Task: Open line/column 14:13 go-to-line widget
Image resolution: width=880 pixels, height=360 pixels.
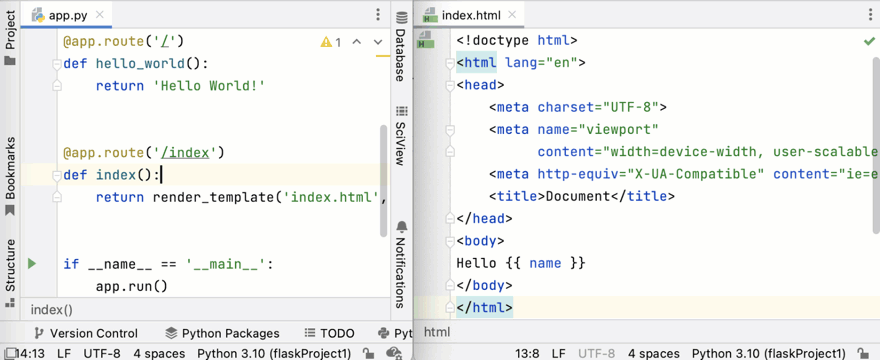Action: pyautogui.click(x=30, y=353)
